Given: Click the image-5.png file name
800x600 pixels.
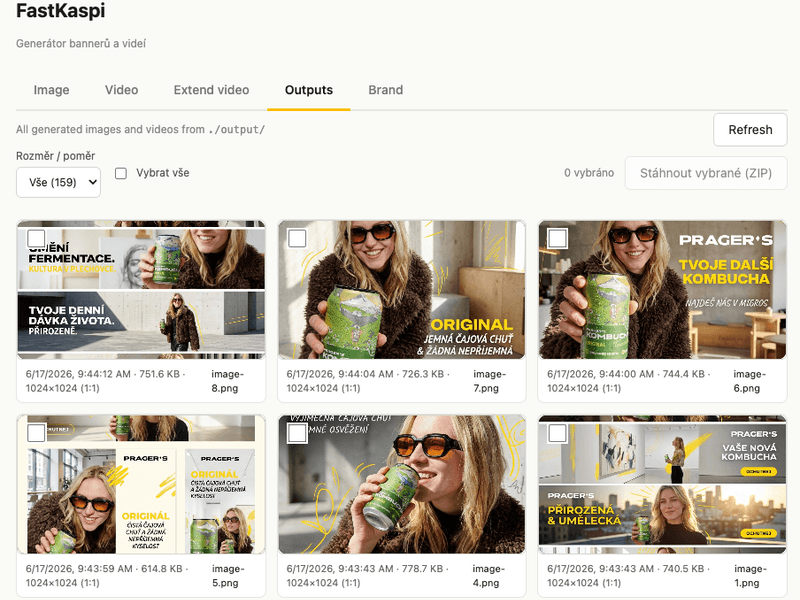Looking at the screenshot, I should coord(228,576).
